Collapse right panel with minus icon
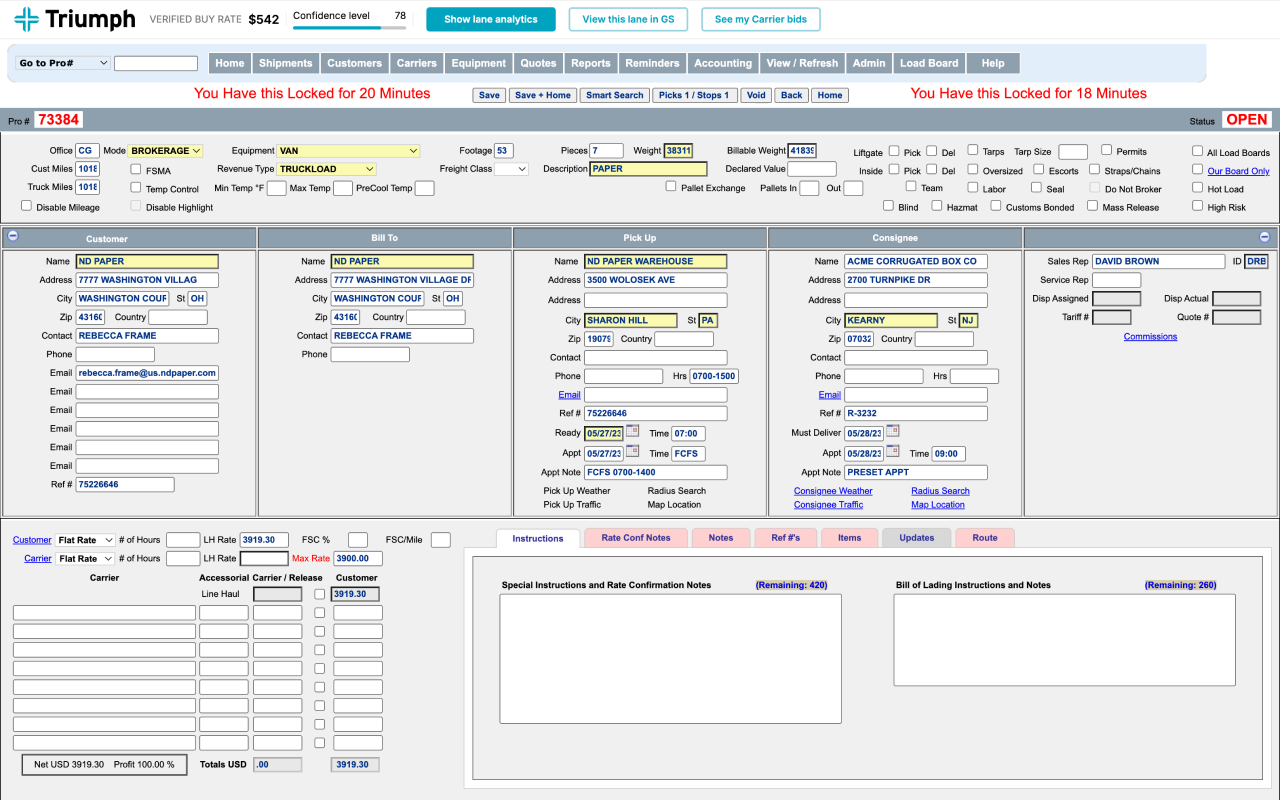Image resolution: width=1280 pixels, height=800 pixels. tap(1264, 237)
